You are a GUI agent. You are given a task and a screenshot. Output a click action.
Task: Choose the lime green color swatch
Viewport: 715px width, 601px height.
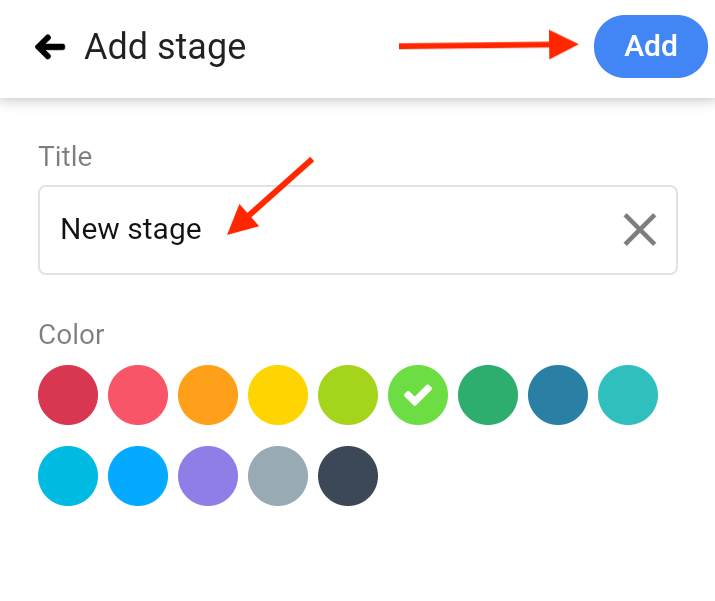[x=348, y=395]
